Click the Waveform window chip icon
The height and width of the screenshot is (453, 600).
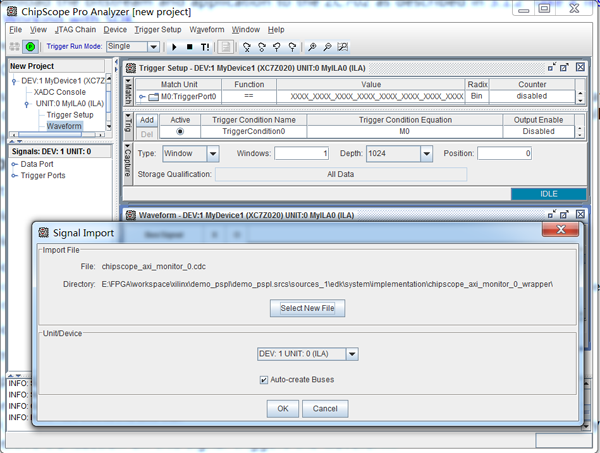[x=131, y=215]
